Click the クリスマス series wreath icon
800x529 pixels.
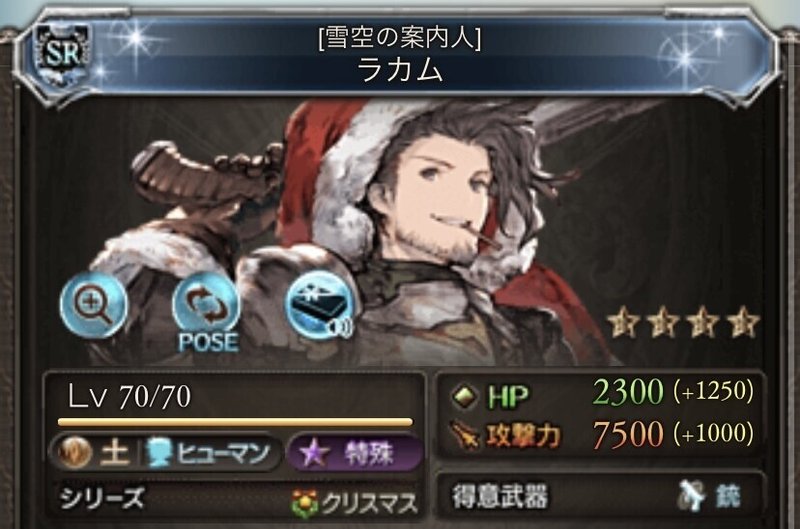[305, 503]
